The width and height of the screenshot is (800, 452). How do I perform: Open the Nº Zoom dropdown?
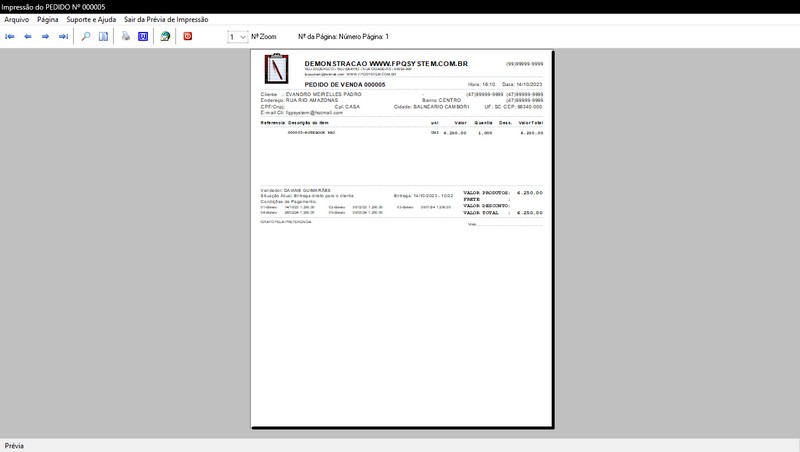point(237,37)
